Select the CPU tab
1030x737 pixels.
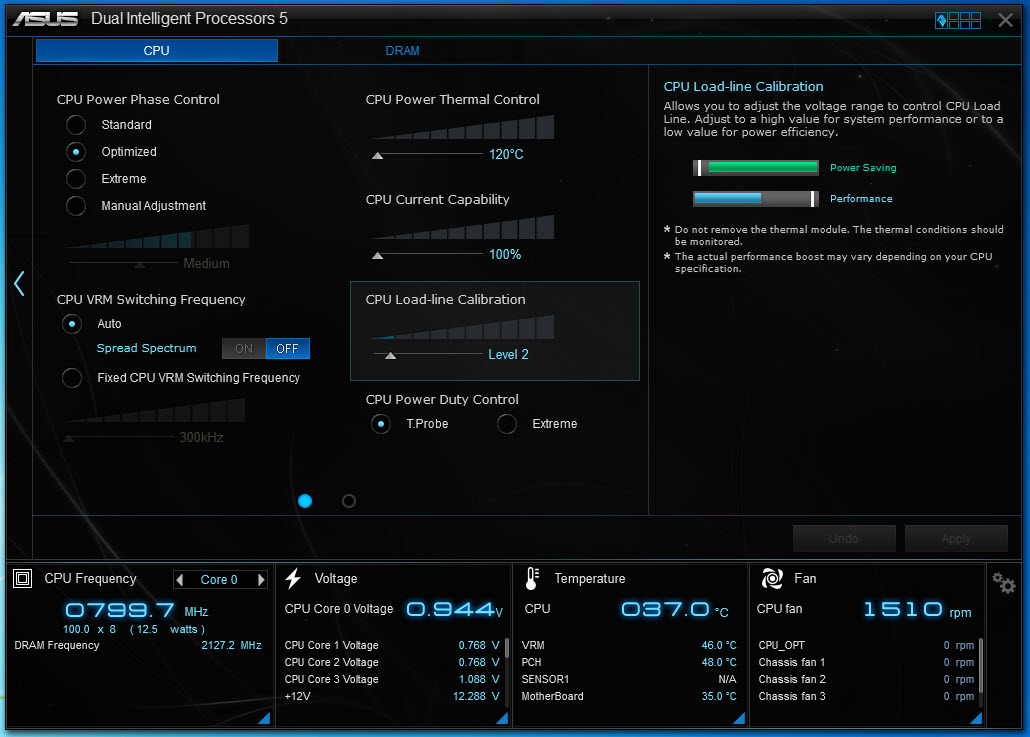(x=156, y=51)
